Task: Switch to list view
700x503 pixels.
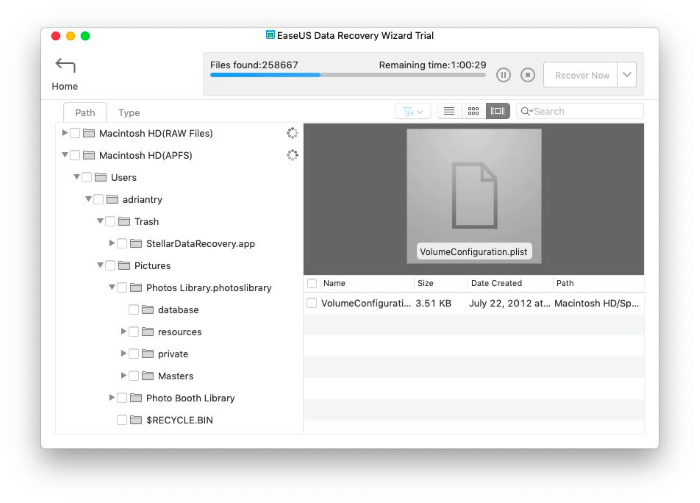Action: point(449,111)
